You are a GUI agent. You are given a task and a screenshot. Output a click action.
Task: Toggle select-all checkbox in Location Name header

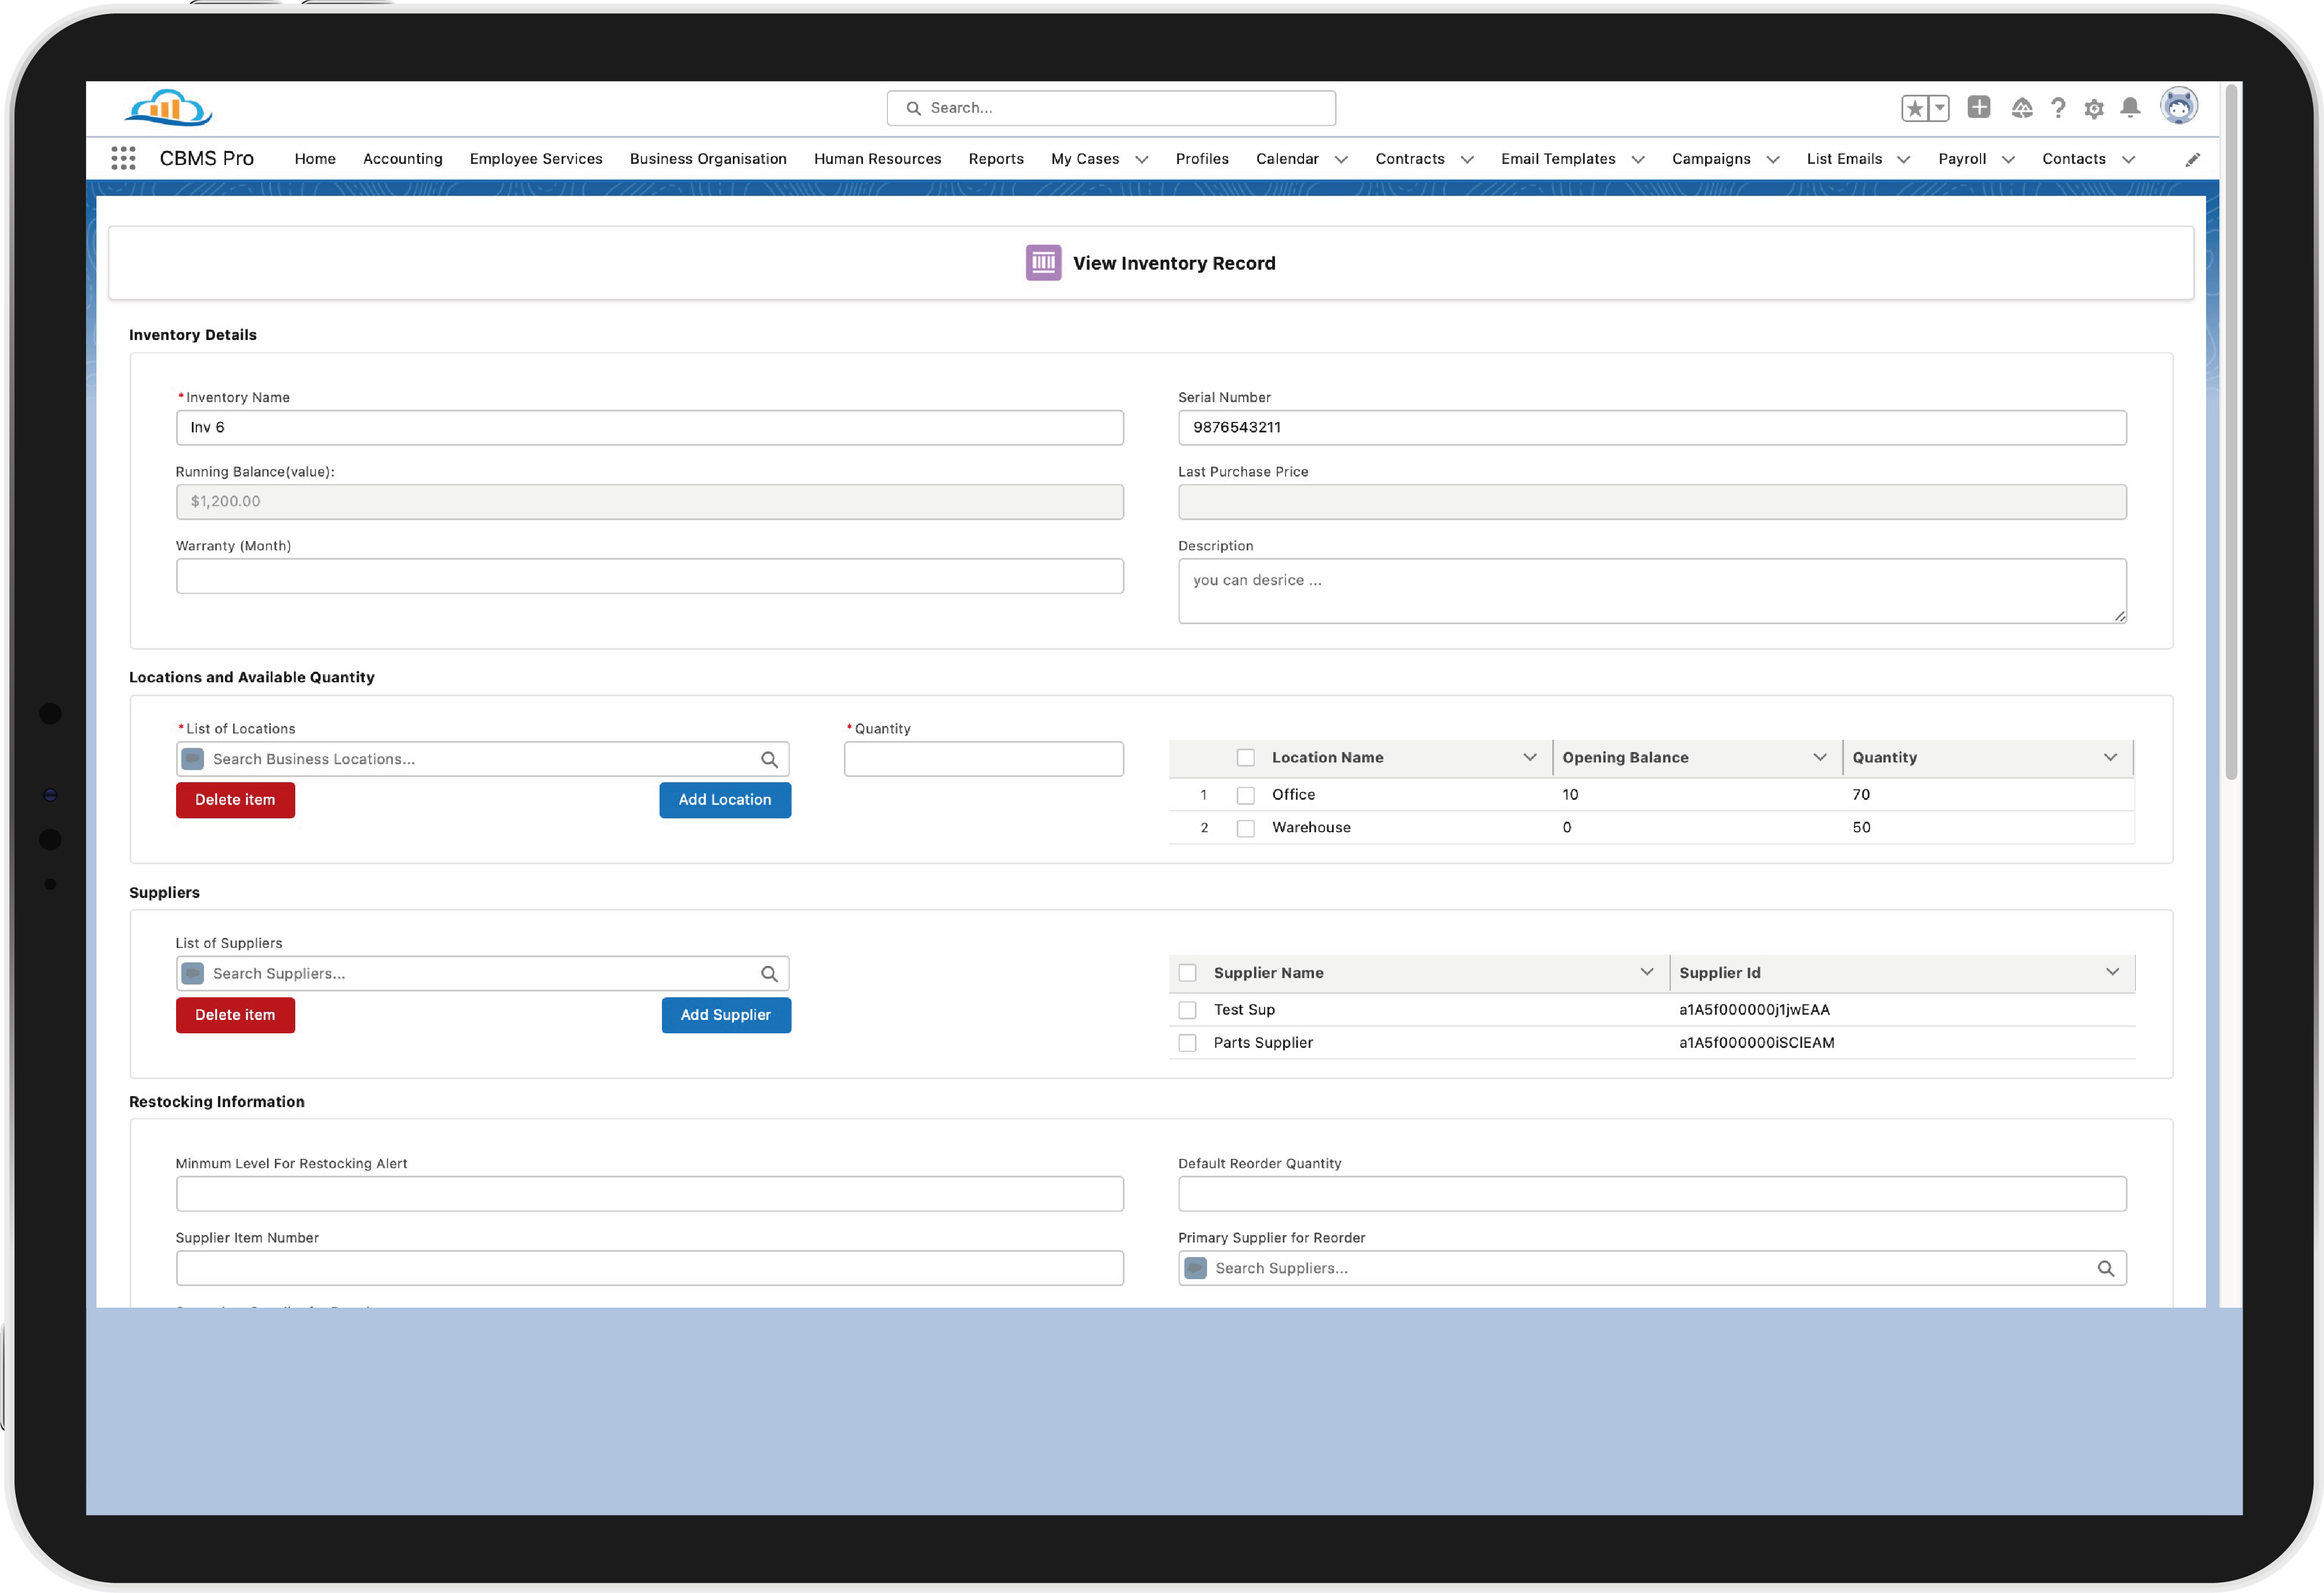(1245, 758)
